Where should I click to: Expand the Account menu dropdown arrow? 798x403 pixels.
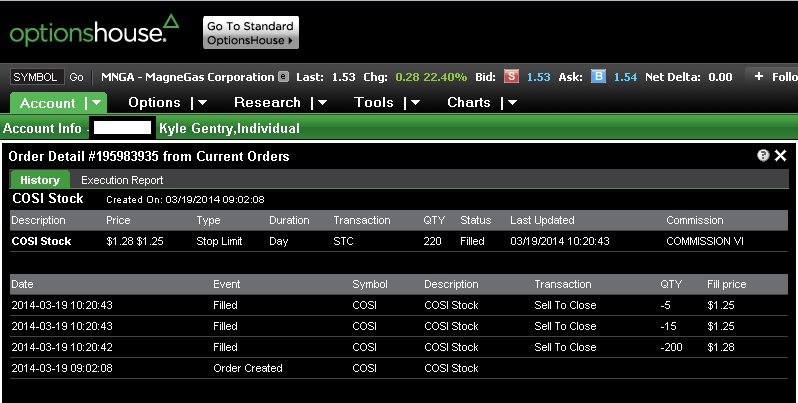click(x=94, y=102)
